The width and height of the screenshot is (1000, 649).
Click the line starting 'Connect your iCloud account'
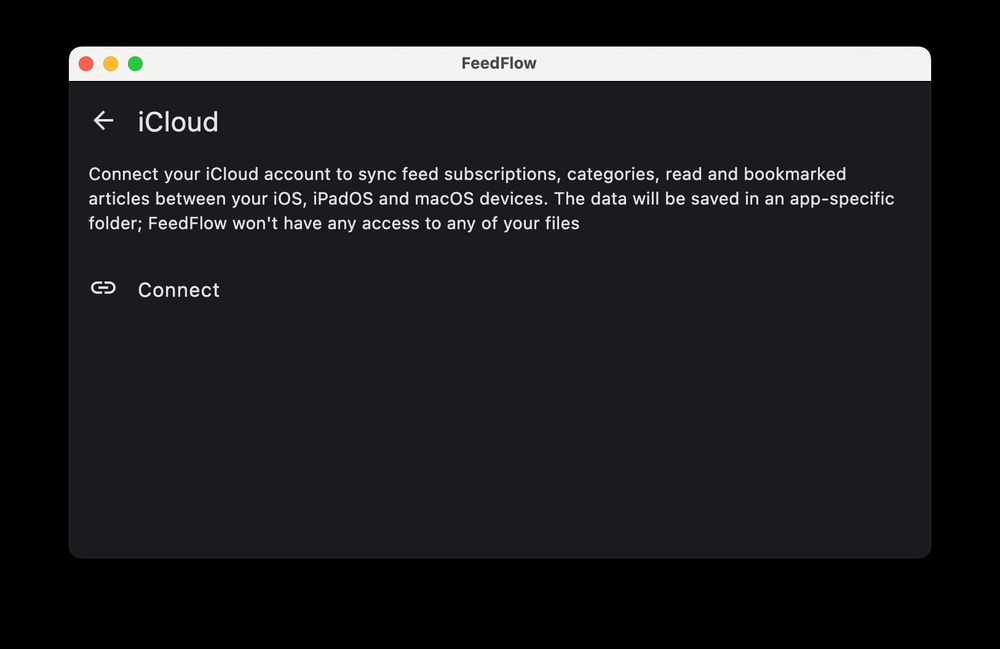467,174
